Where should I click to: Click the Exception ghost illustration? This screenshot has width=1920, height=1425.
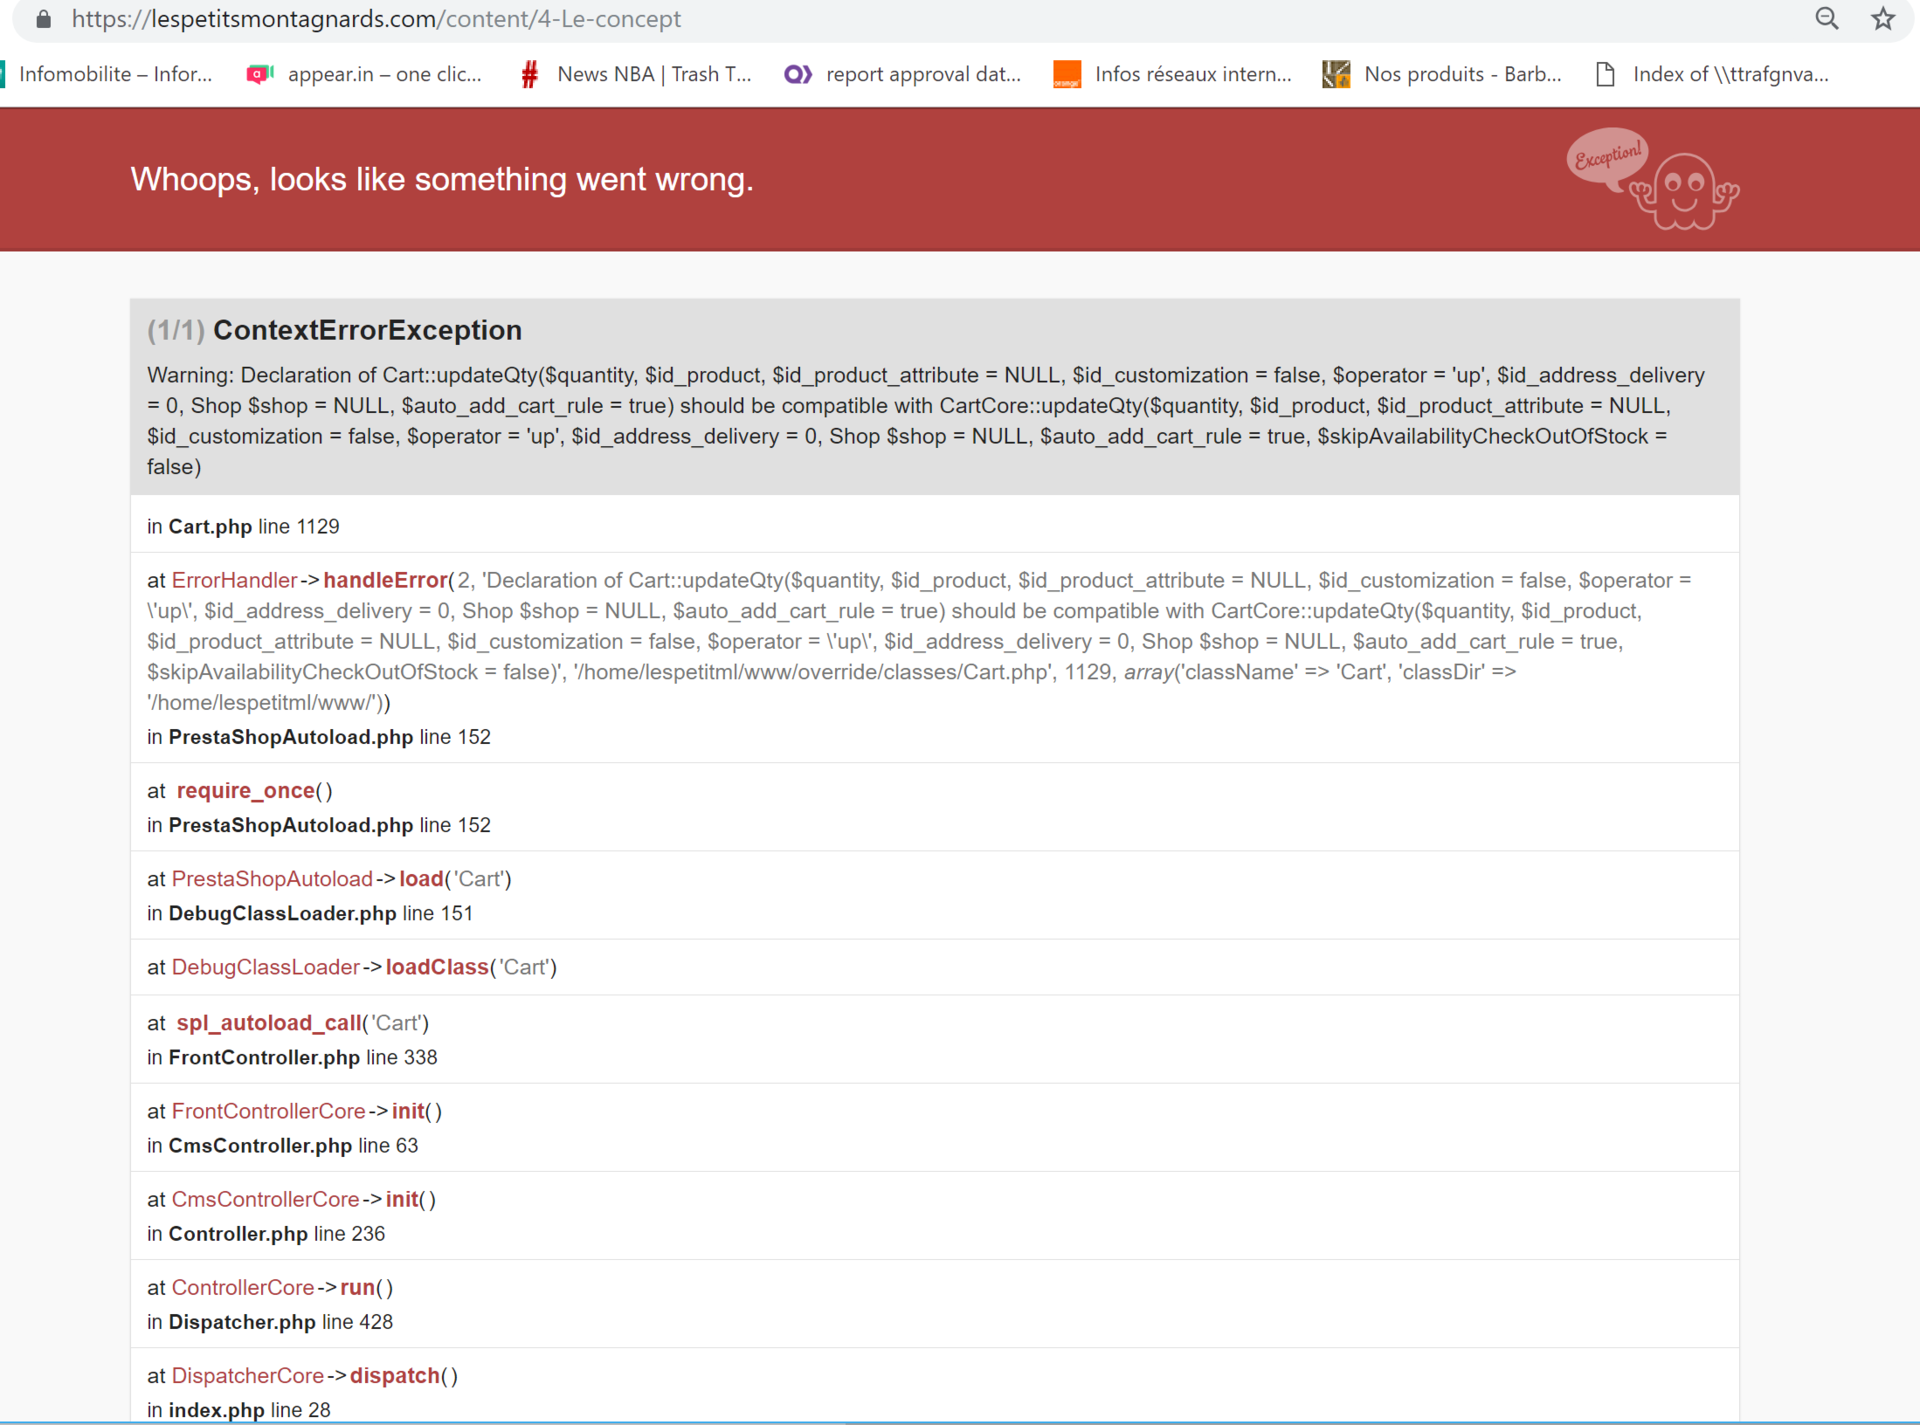tap(1652, 178)
